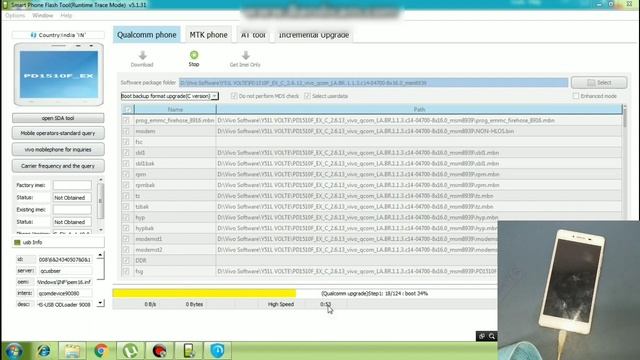Switch to the Incremental upgrade tab
The image size is (640, 360).
pyautogui.click(x=313, y=35)
